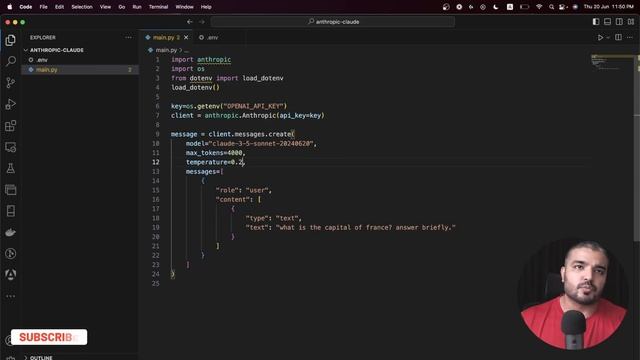Toggle the primary side bar layout

(x=596, y=22)
